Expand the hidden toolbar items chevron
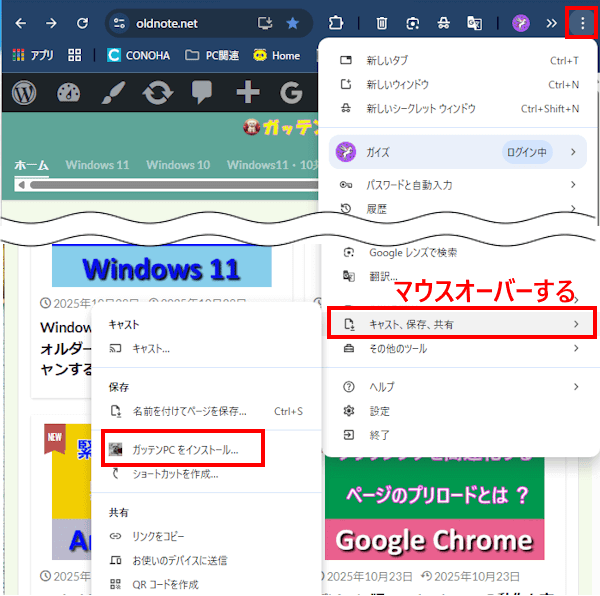The image size is (600, 596). pos(551,24)
